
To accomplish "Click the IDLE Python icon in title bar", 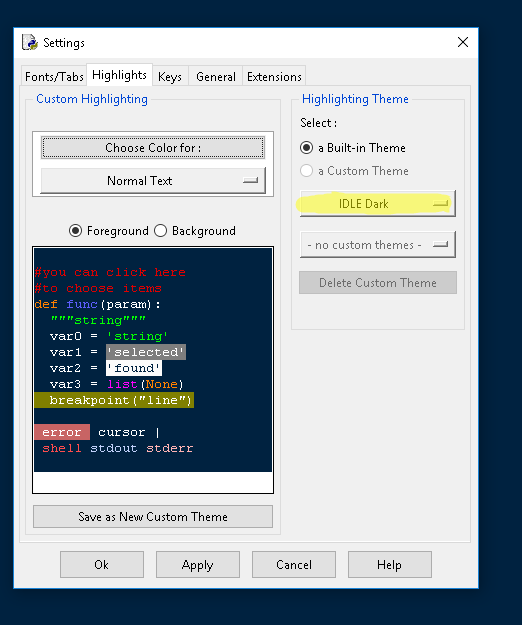I will (30, 42).
